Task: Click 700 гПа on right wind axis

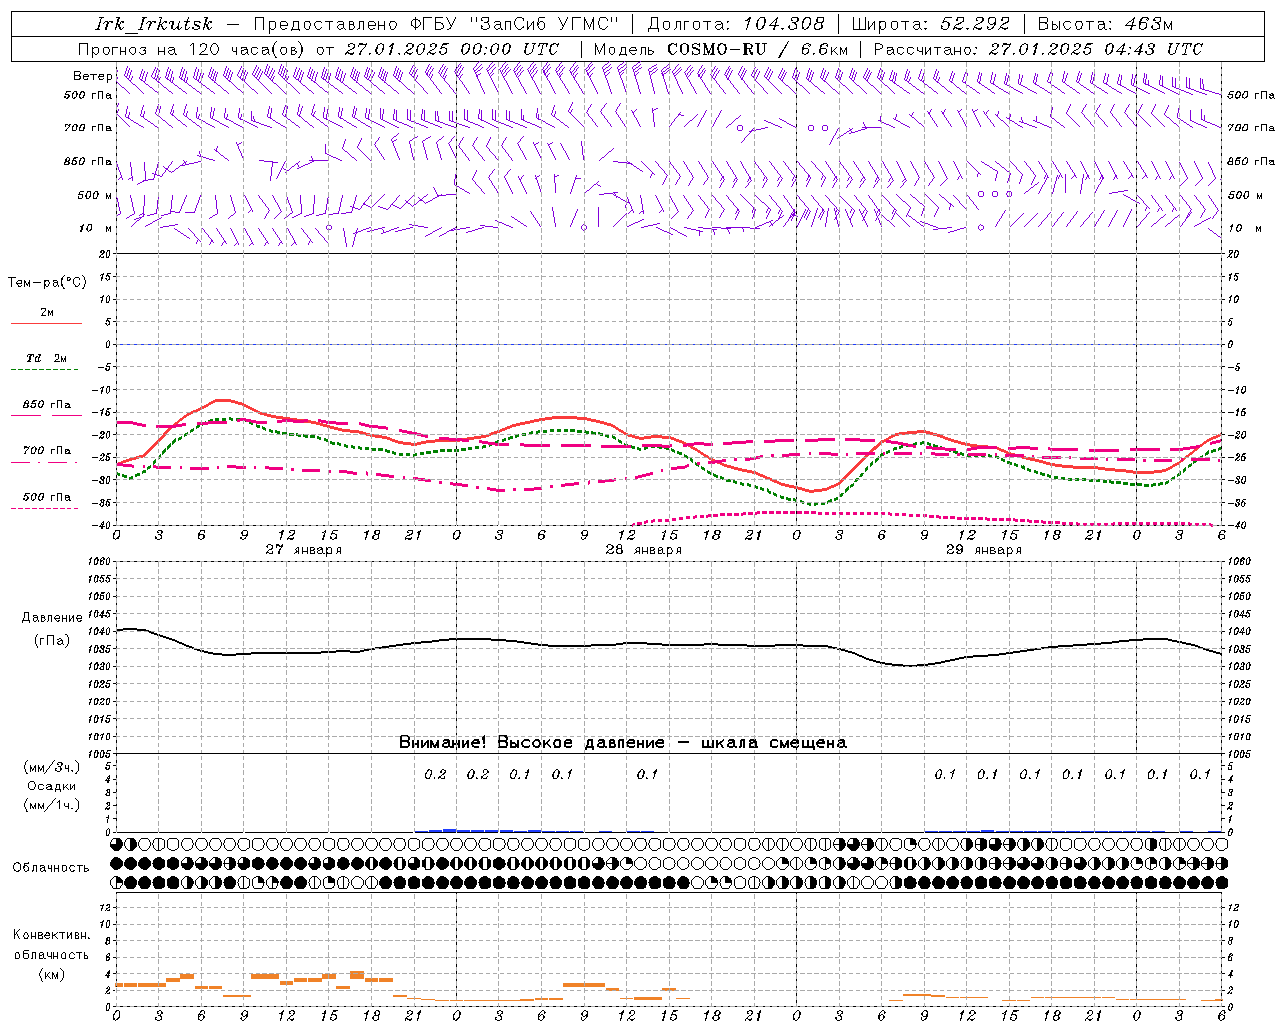Action: pos(1251,128)
